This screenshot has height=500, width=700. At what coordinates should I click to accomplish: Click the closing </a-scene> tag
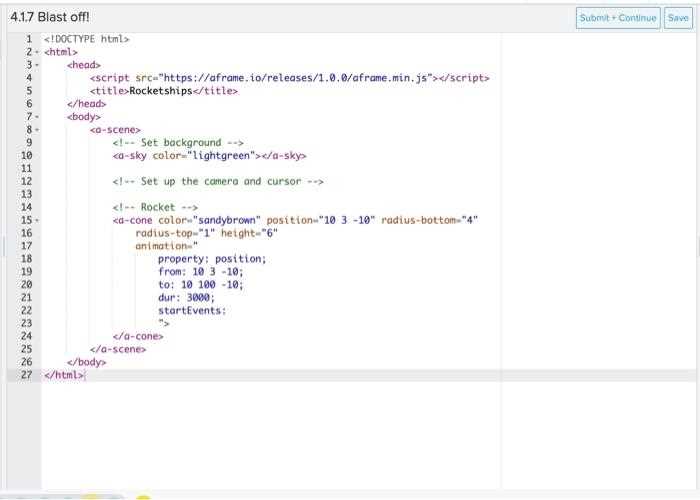(x=118, y=350)
